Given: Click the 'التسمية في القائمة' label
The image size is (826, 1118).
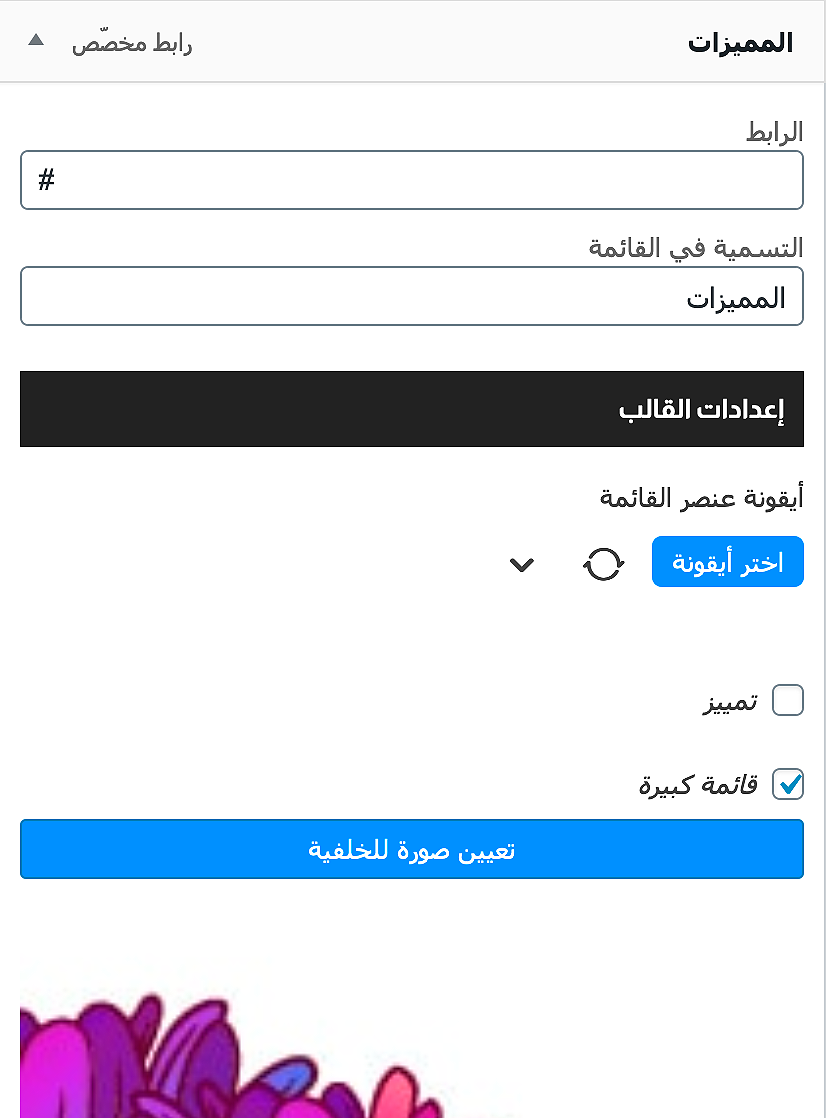Looking at the screenshot, I should [696, 248].
